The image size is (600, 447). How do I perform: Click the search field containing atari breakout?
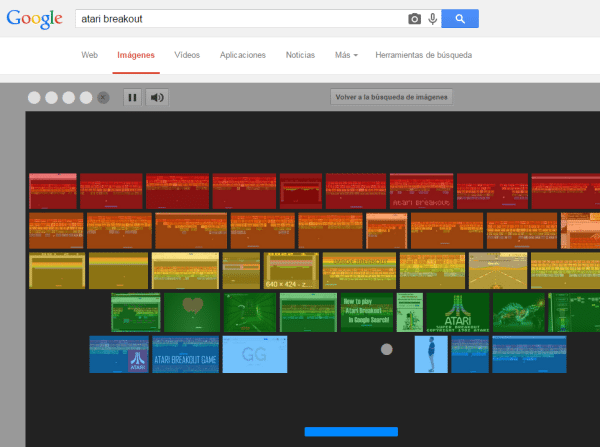pyautogui.click(x=240, y=18)
